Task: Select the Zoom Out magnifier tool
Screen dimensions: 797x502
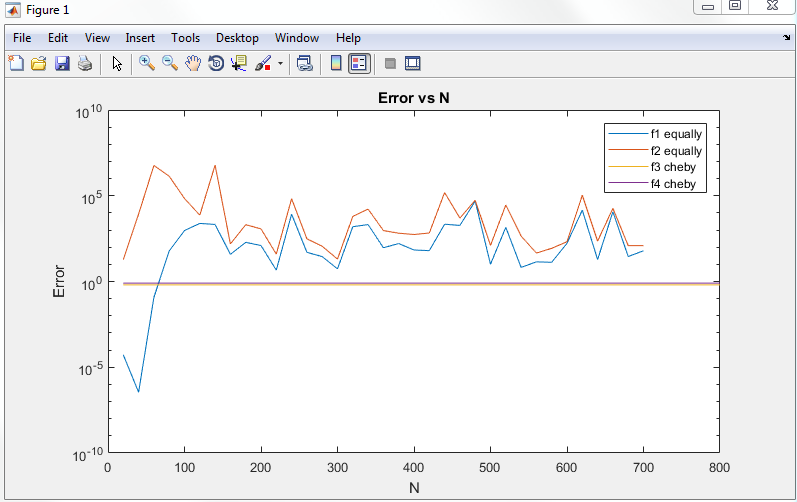Action: (170, 63)
